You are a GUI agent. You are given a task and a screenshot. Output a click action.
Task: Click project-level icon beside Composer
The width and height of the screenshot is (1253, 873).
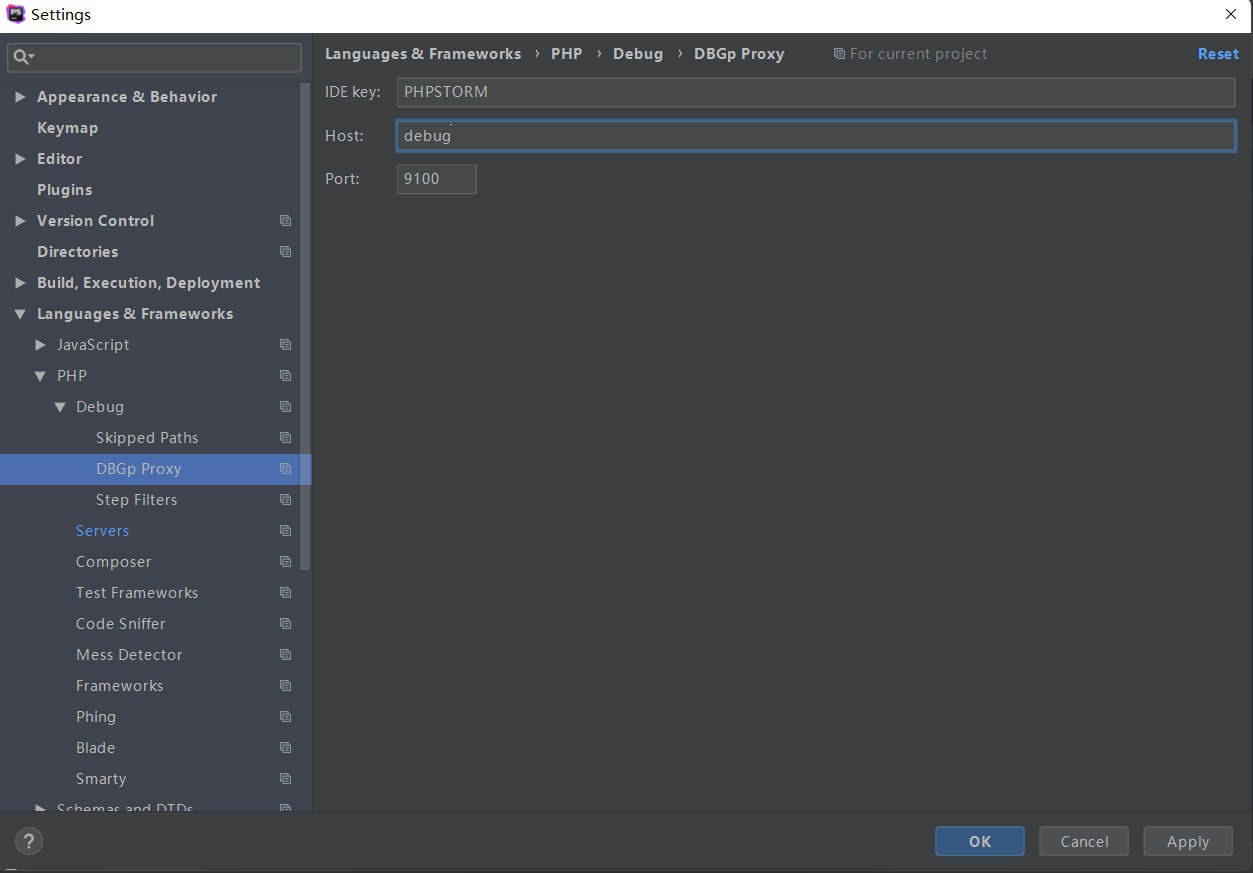tap(286, 562)
